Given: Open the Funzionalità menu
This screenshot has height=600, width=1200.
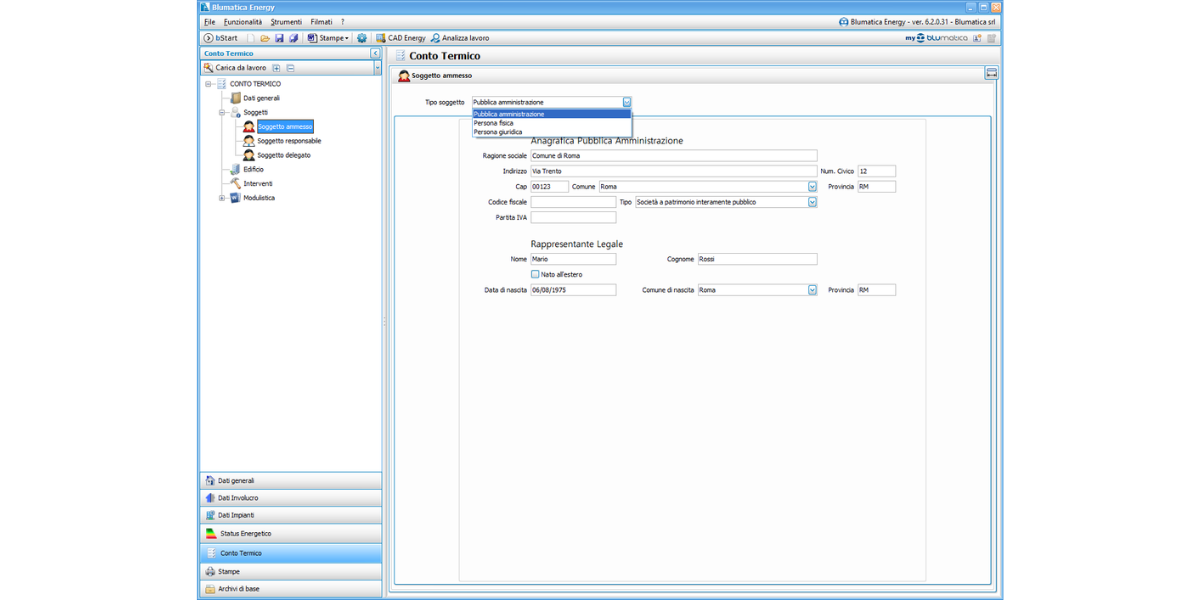Looking at the screenshot, I should (243, 22).
